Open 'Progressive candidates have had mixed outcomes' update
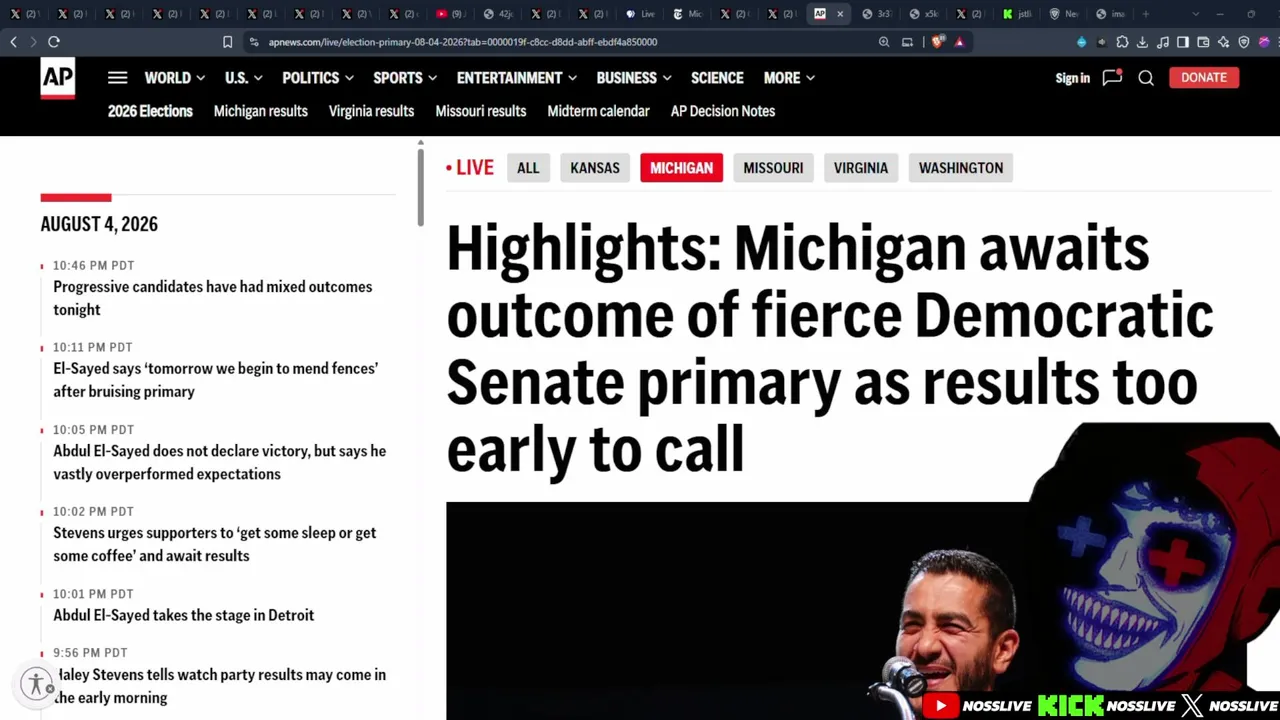Image resolution: width=1280 pixels, height=720 pixels. [213, 298]
